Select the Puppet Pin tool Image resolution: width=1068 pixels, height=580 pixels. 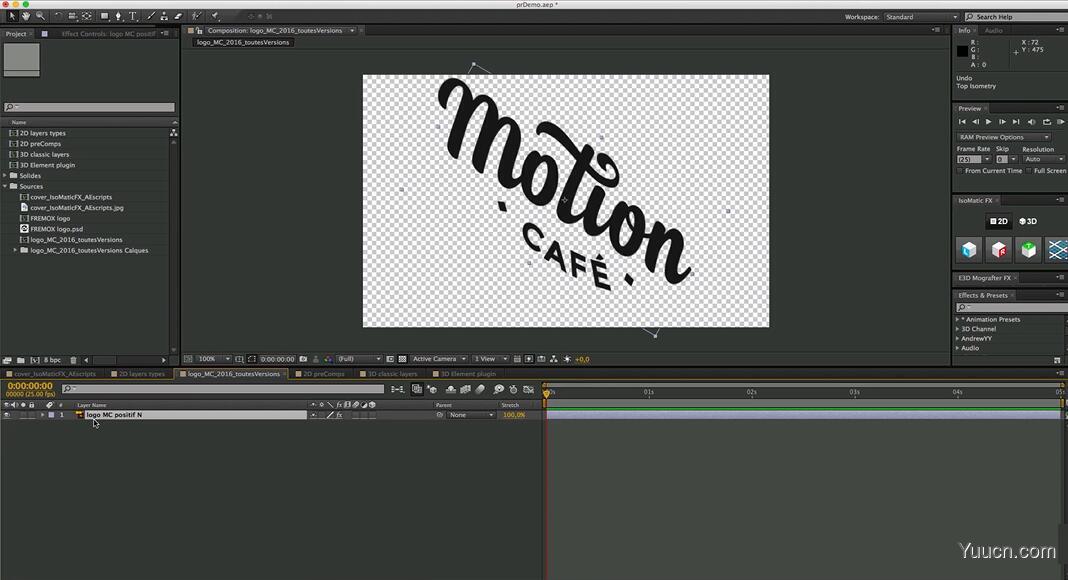[215, 16]
